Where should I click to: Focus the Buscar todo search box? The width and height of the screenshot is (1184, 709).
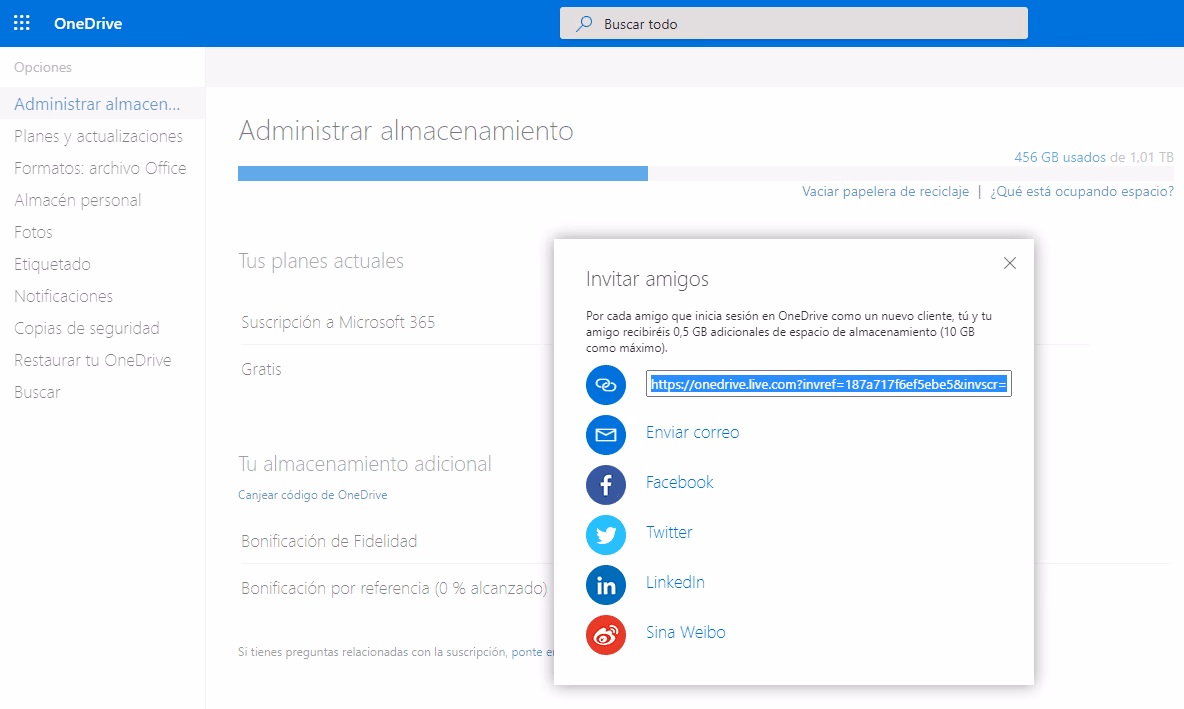tap(794, 23)
